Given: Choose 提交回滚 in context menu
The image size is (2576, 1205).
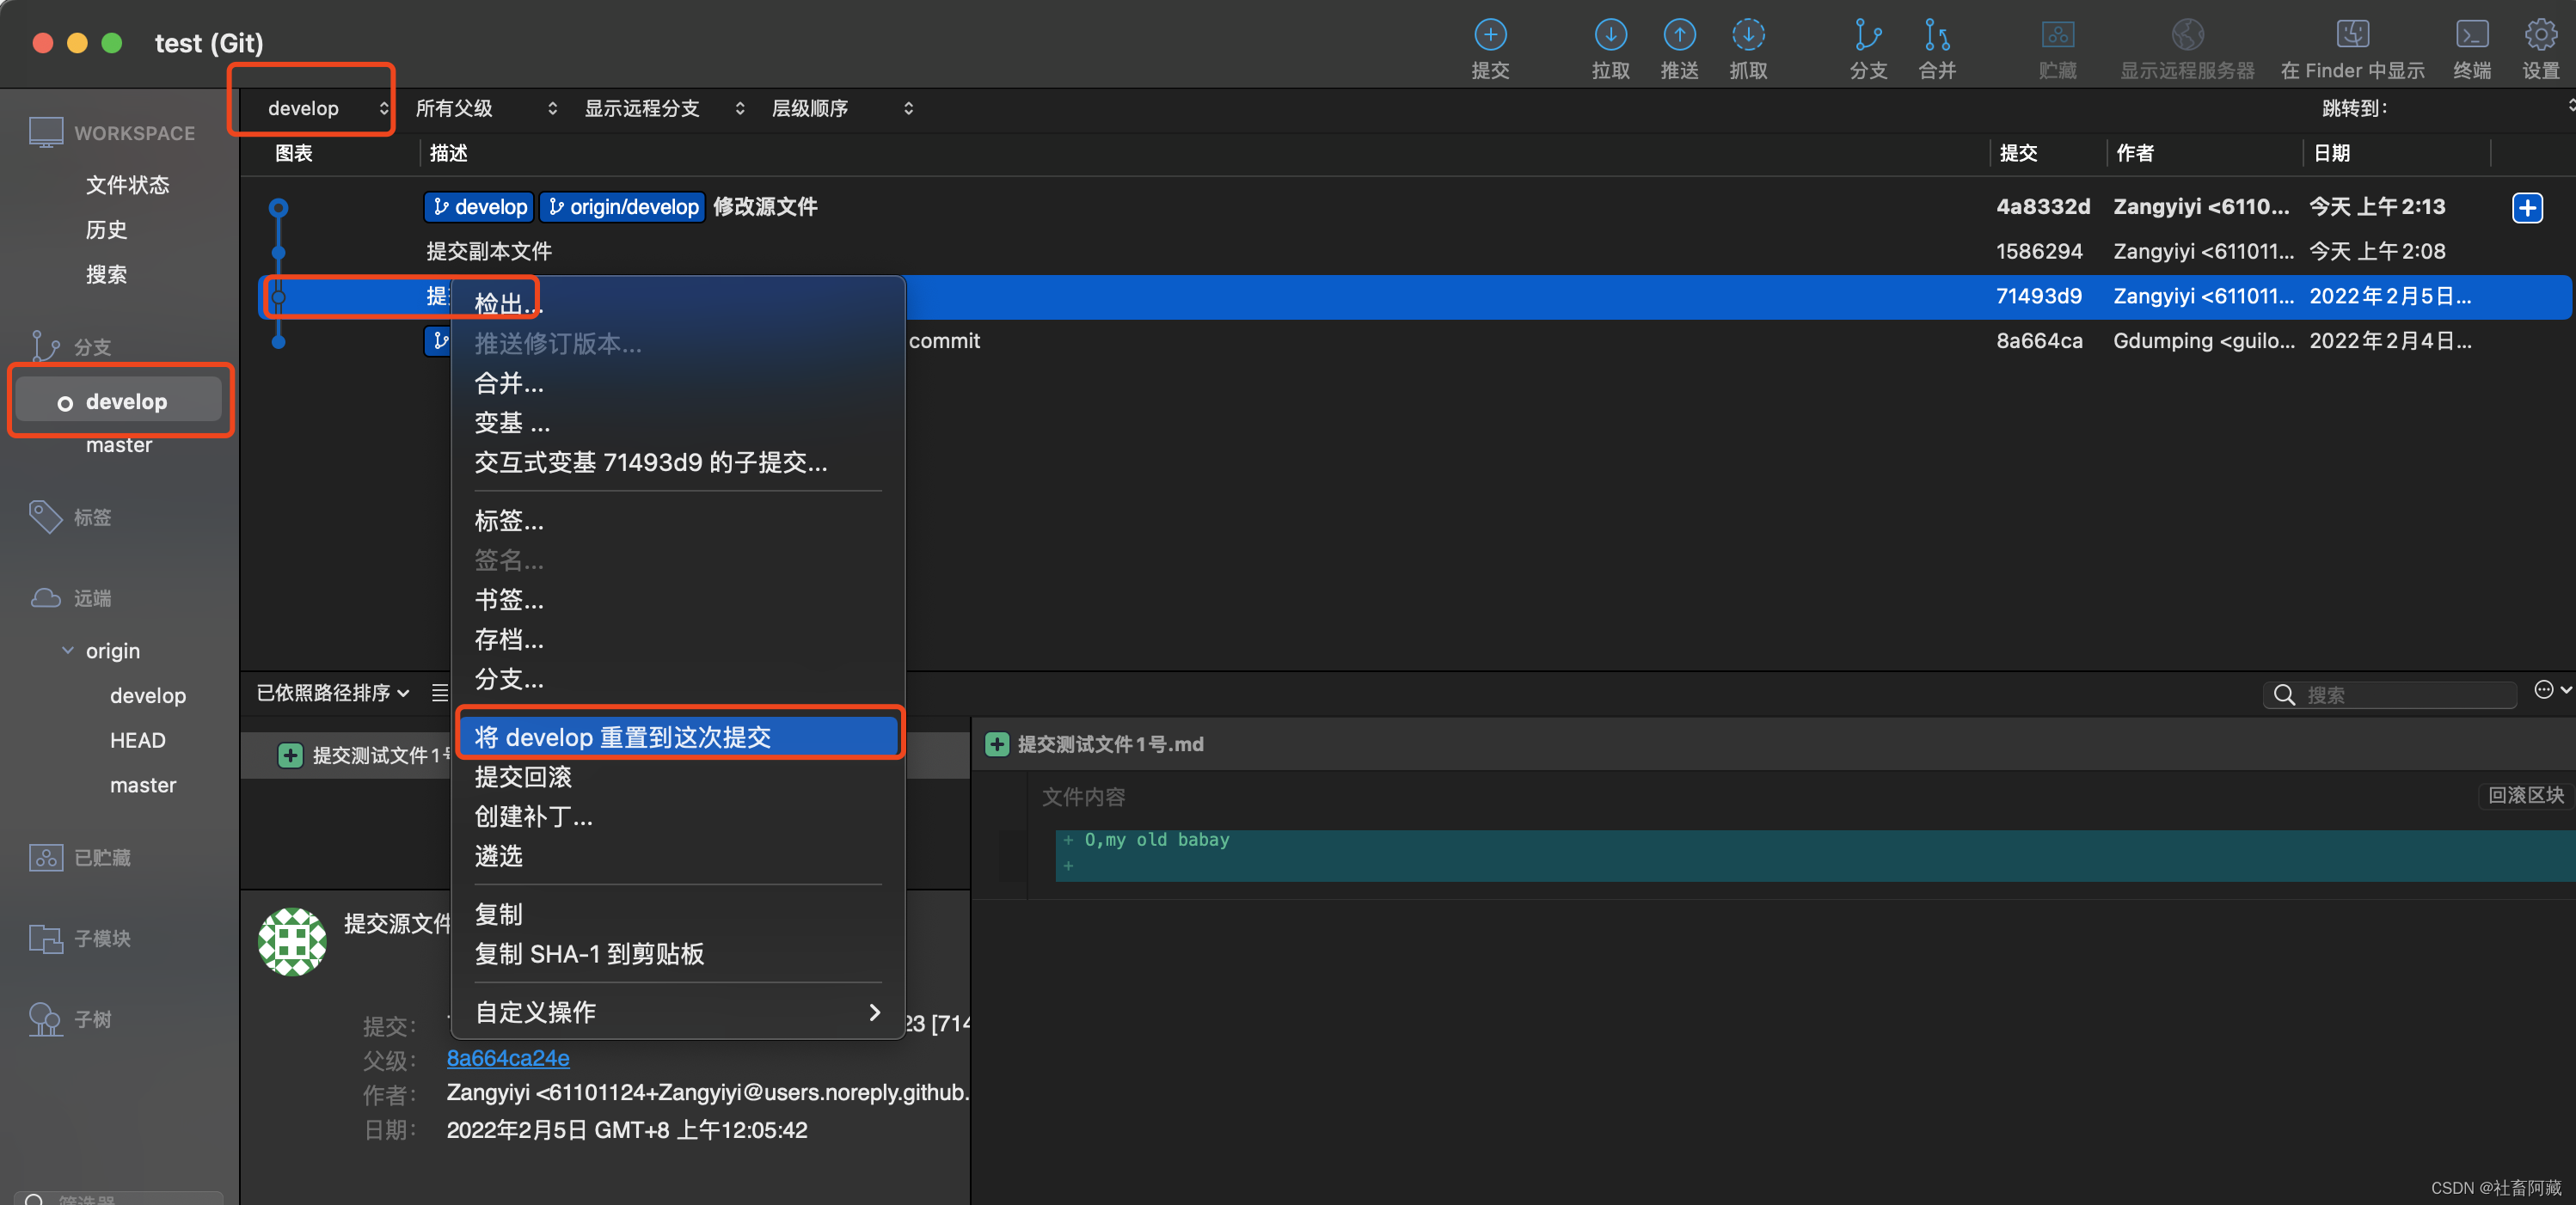Looking at the screenshot, I should 523,777.
